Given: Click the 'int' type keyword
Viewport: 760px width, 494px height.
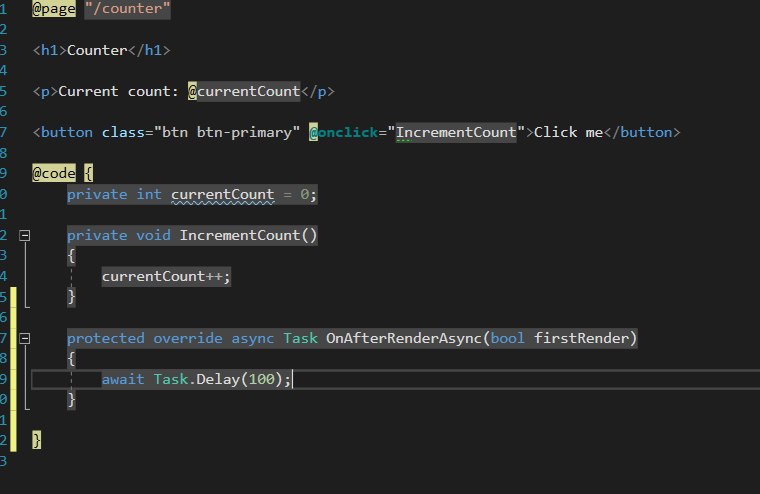Looking at the screenshot, I should pos(149,194).
